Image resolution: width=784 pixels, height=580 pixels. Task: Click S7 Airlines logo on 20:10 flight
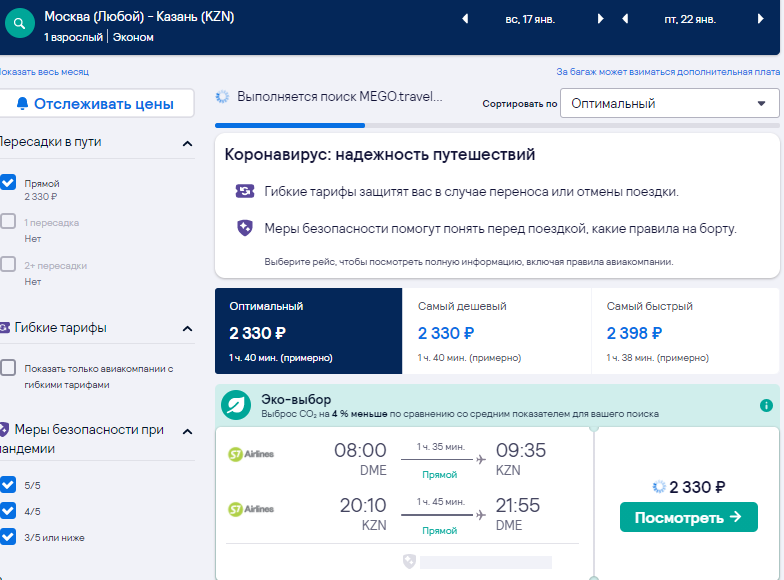click(251, 509)
